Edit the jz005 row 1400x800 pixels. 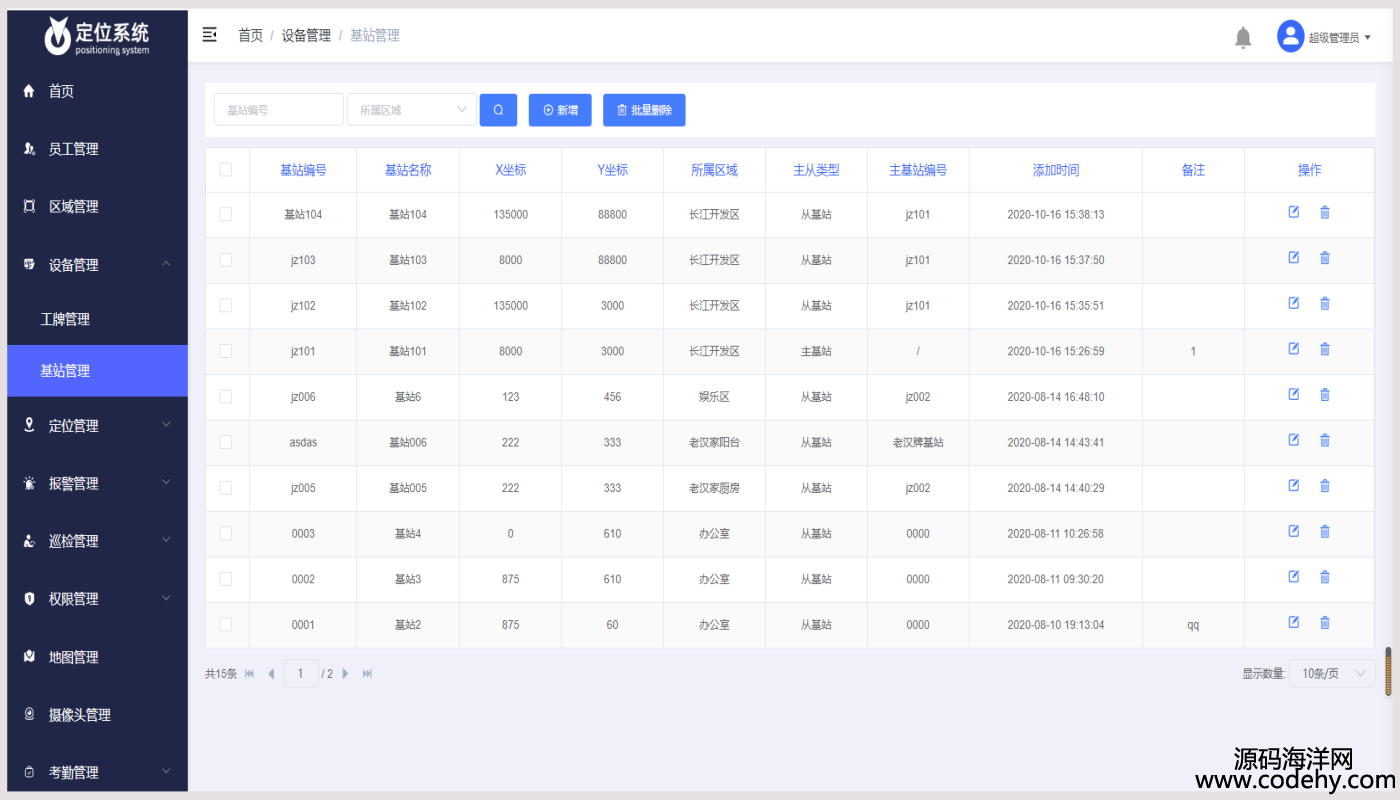pos(1293,485)
